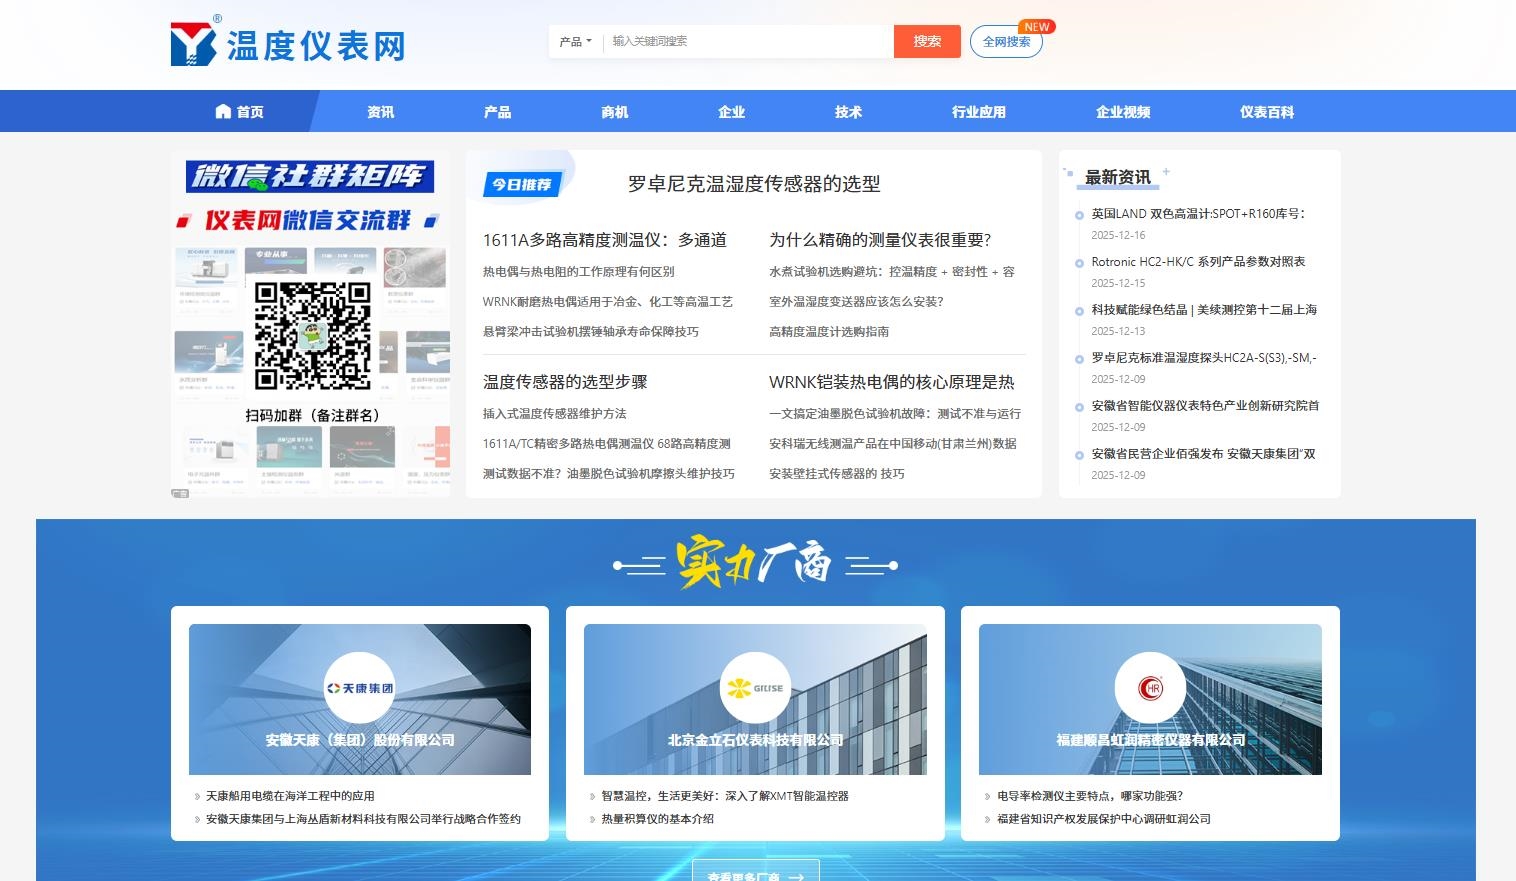
Task: Click the WeChat group QR code
Action: click(312, 335)
